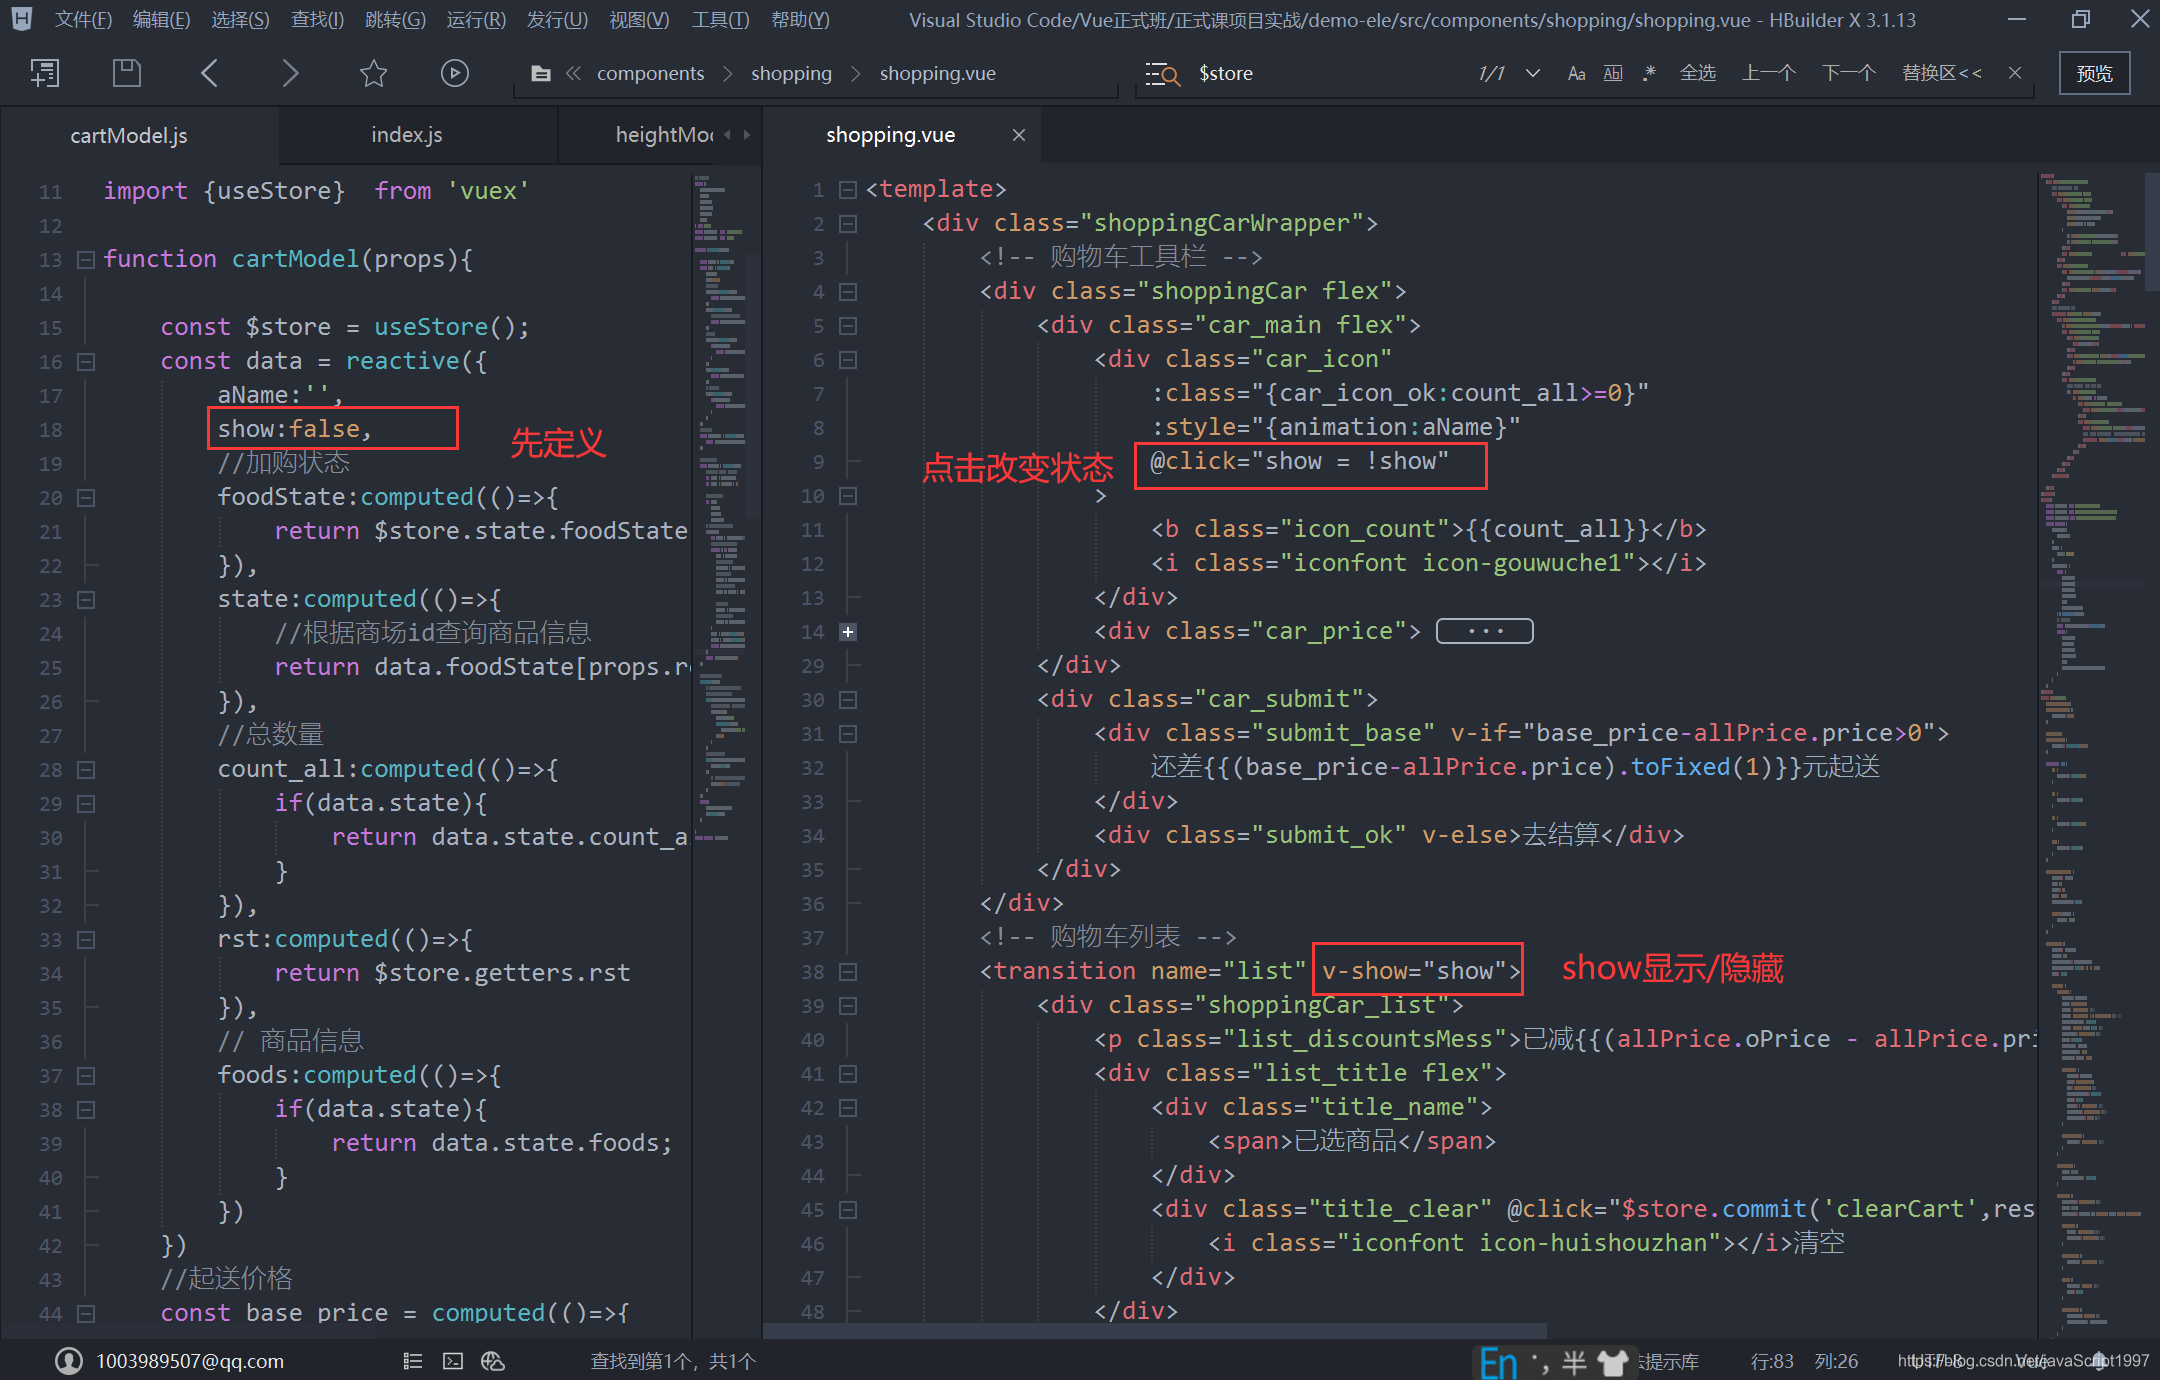Click the 预览 preview button
2160x1380 pixels.
pos(2094,73)
